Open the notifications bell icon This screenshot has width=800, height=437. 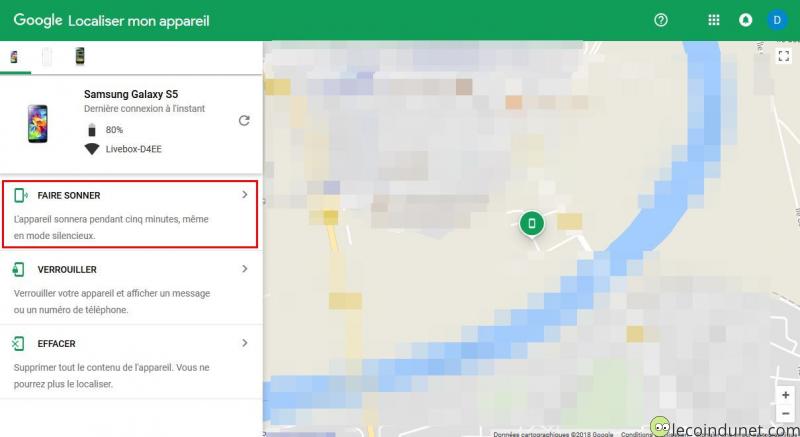point(745,20)
